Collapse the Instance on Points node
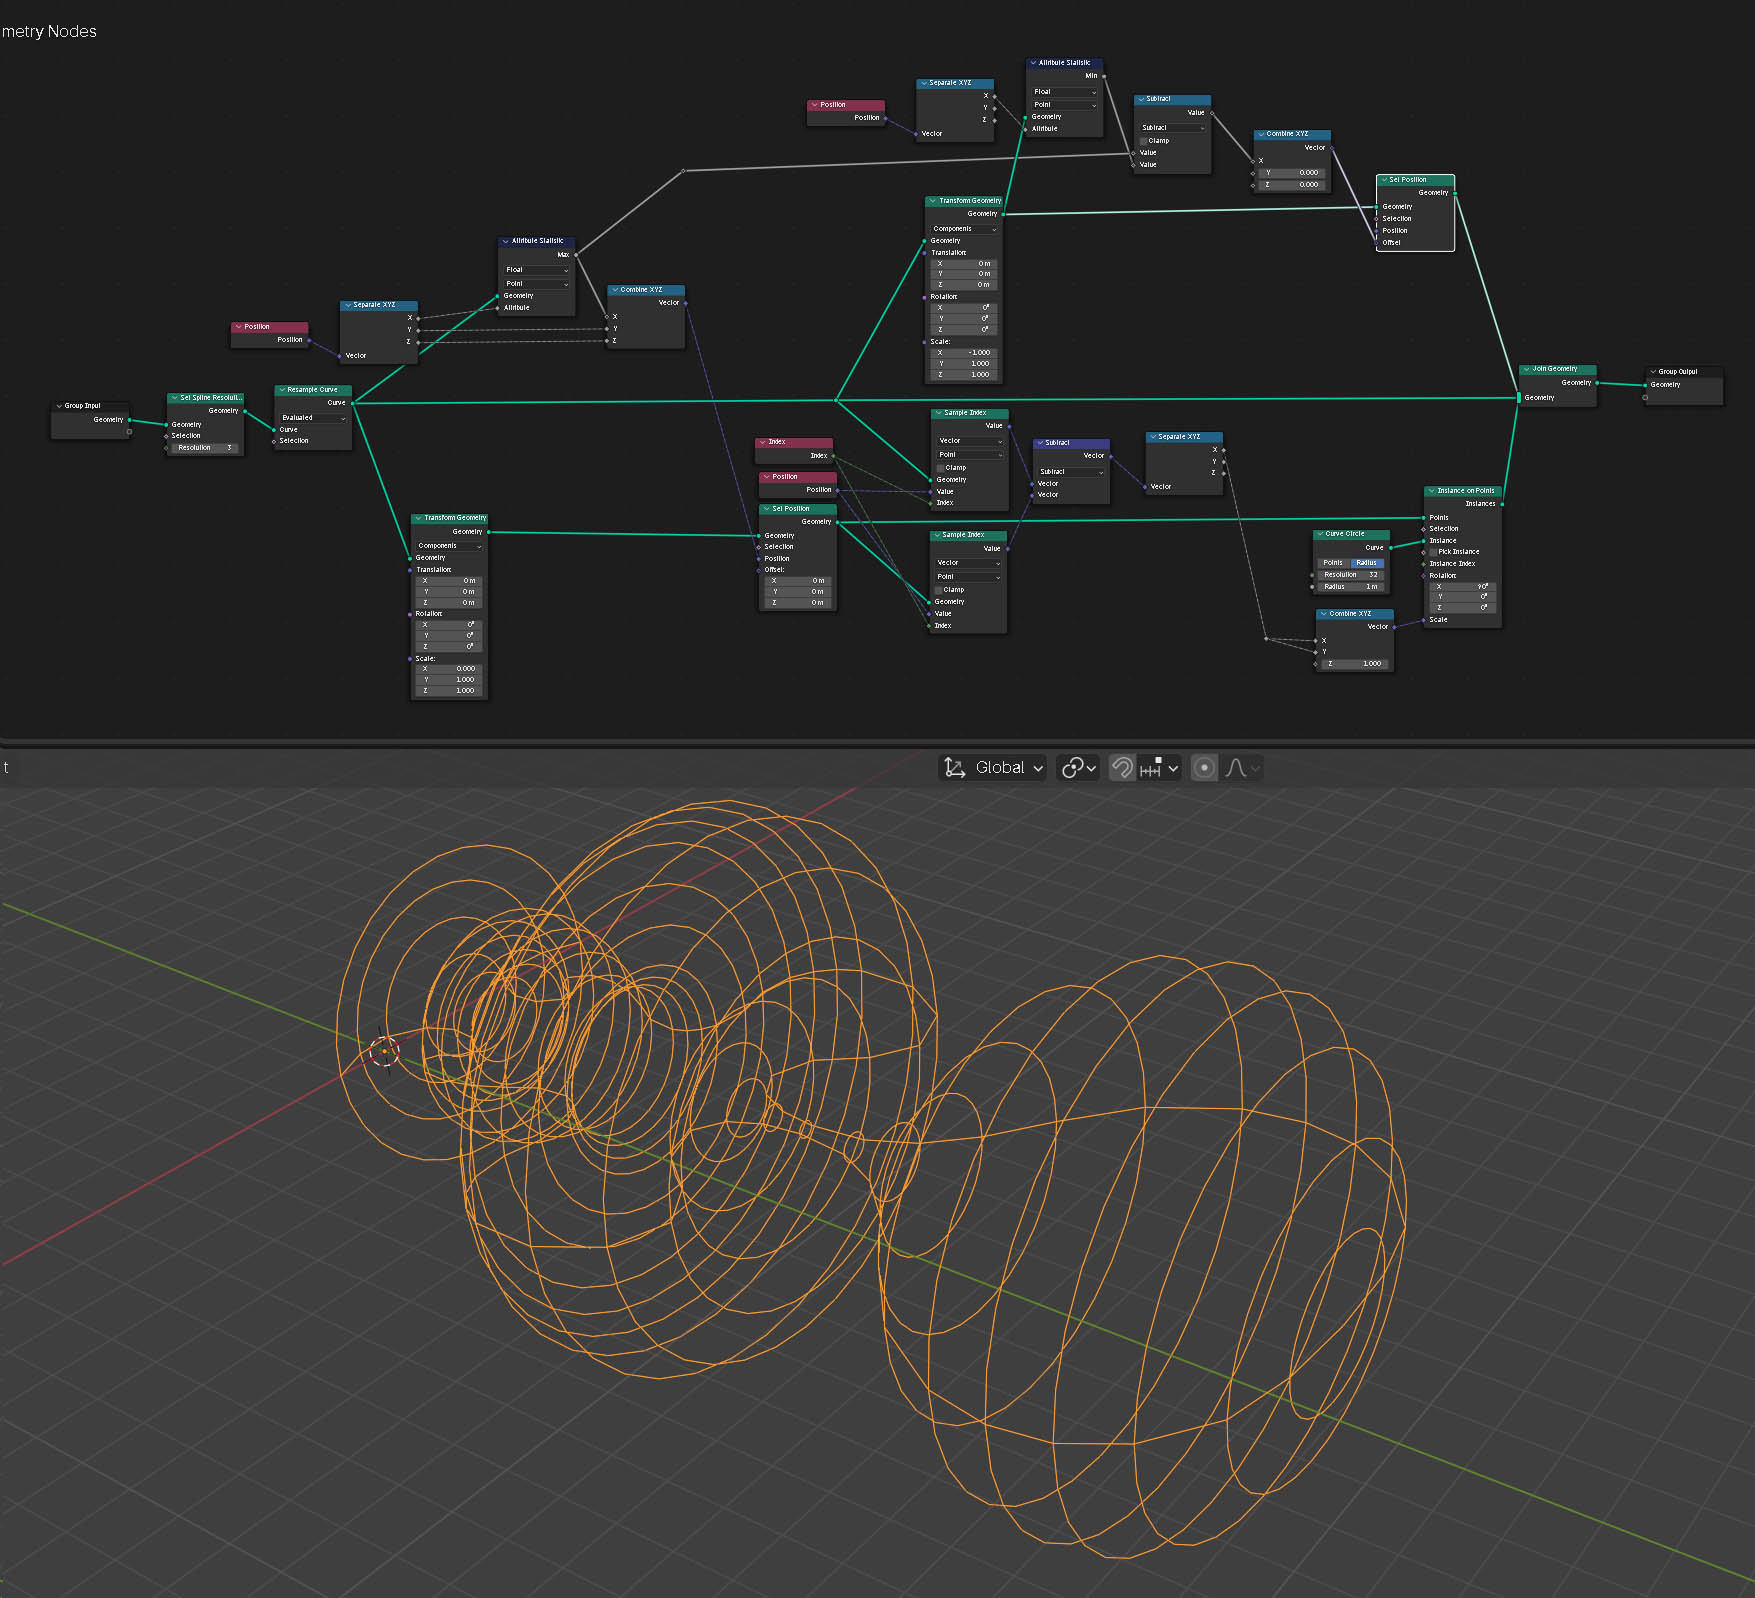1755x1598 pixels. [x=1432, y=491]
